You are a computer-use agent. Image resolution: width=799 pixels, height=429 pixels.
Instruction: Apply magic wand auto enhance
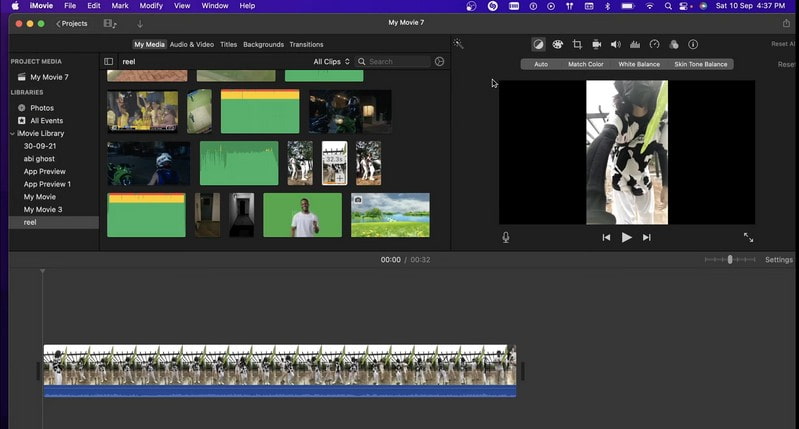coord(458,44)
